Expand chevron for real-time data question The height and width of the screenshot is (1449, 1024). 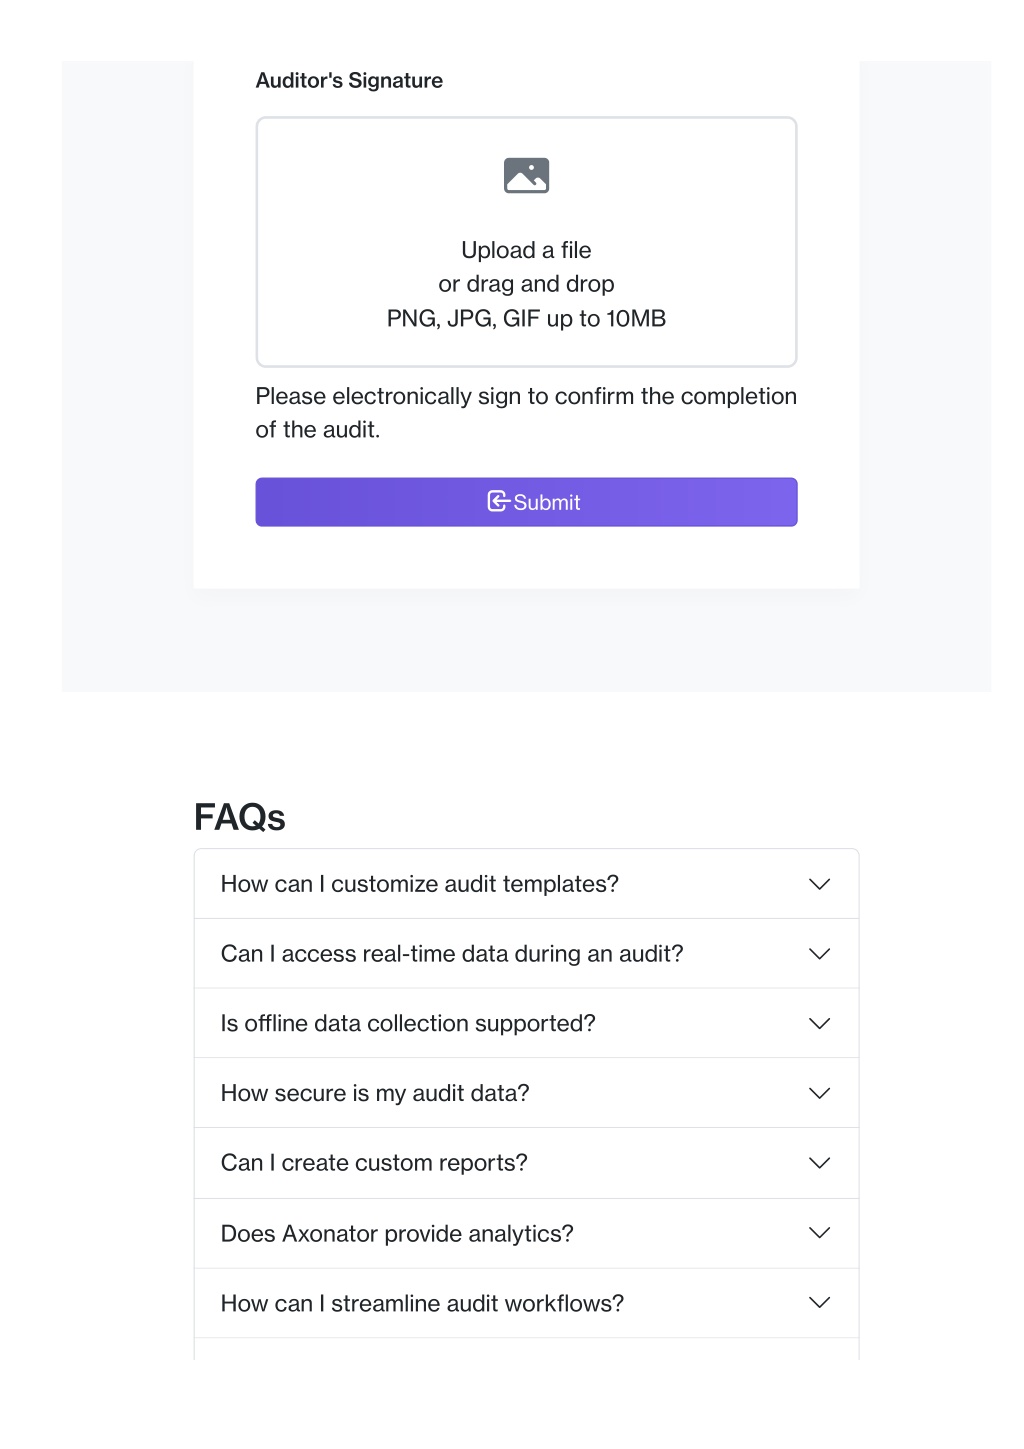(819, 954)
